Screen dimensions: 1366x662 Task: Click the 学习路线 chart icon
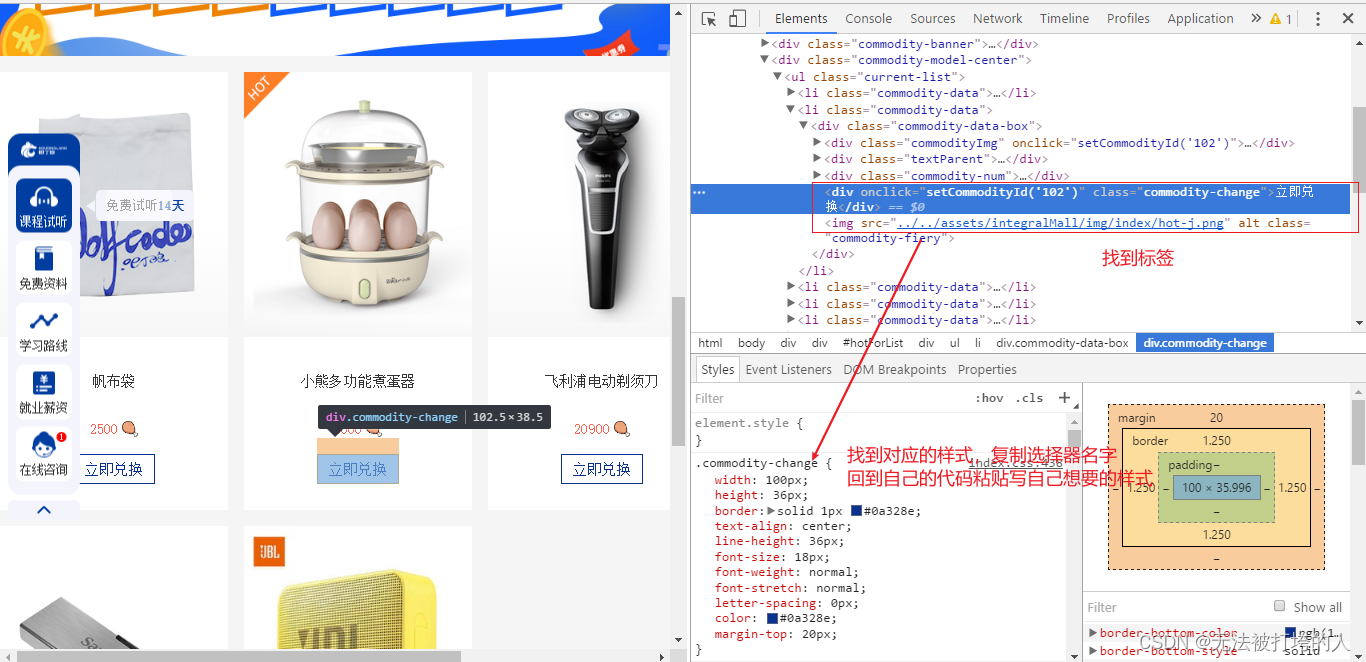point(44,321)
